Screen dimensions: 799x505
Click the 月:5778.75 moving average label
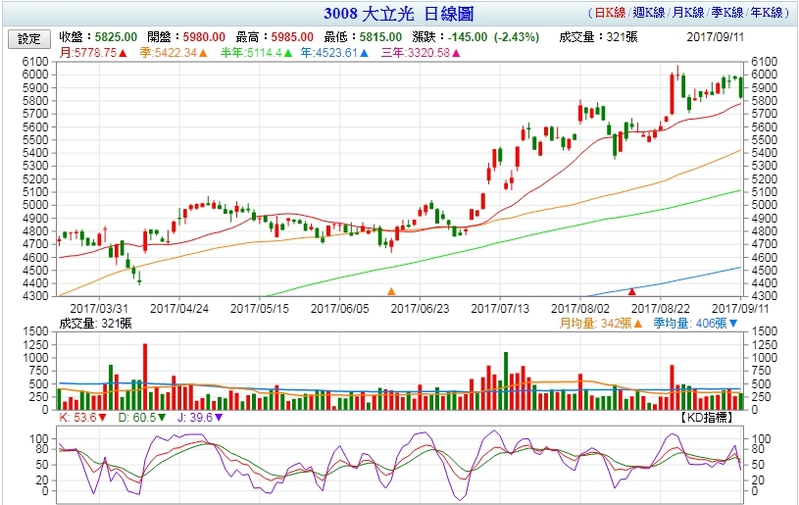click(x=89, y=53)
